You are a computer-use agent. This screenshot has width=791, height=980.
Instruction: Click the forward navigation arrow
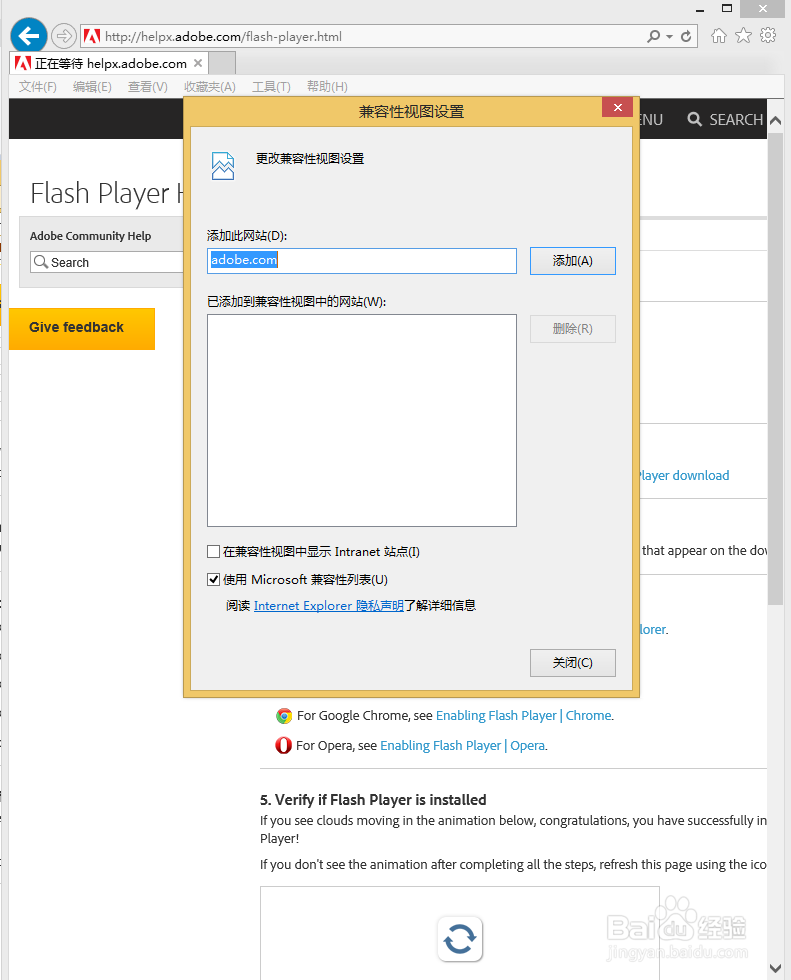click(63, 36)
